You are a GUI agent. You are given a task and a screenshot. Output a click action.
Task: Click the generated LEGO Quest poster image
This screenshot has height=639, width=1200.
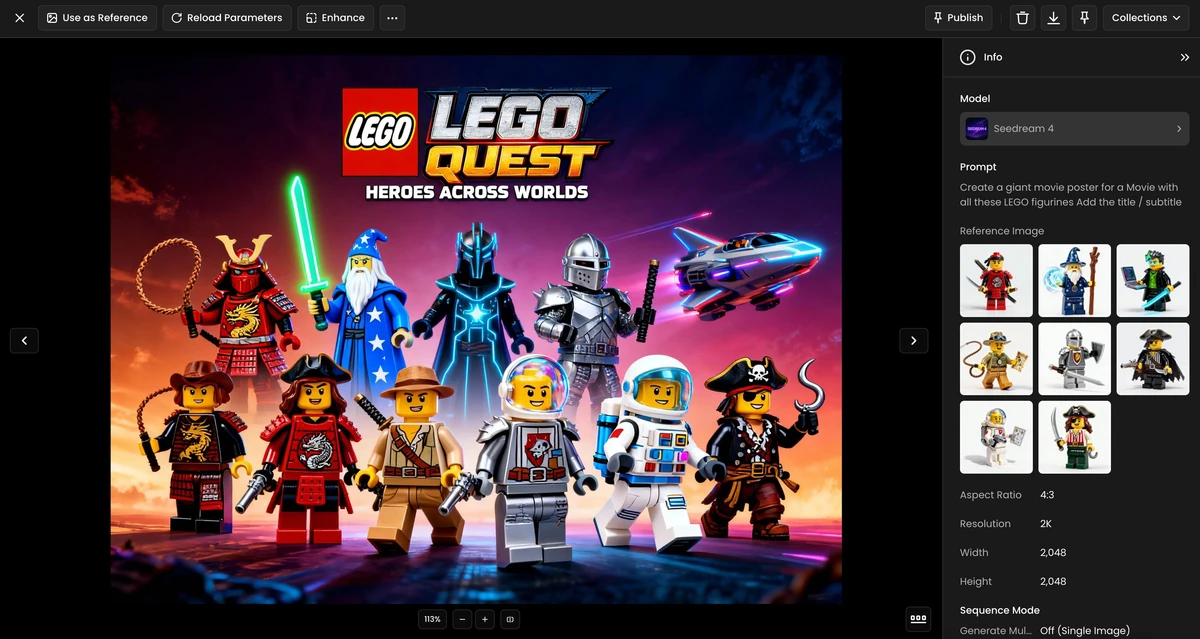(476, 329)
